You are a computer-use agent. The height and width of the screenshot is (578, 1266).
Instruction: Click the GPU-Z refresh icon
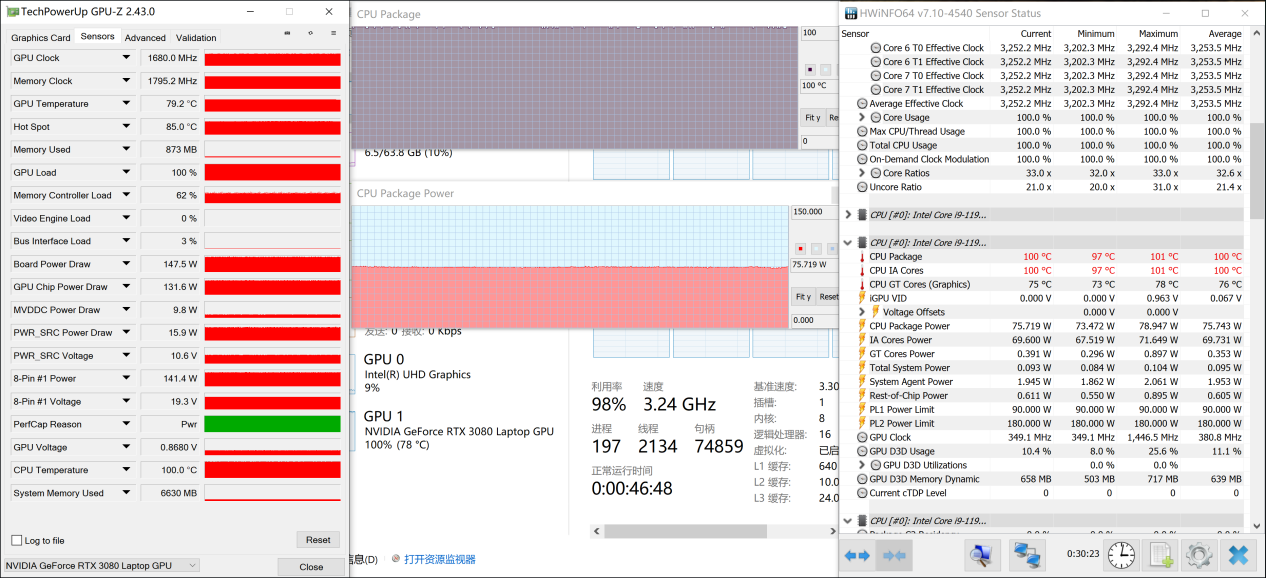pos(310,33)
